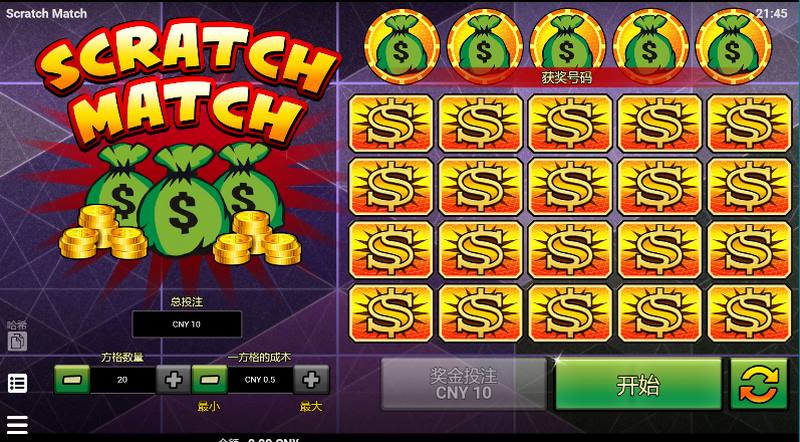800x442 pixels.
Task: Click the middle money bag winning number coin
Action: (x=567, y=46)
